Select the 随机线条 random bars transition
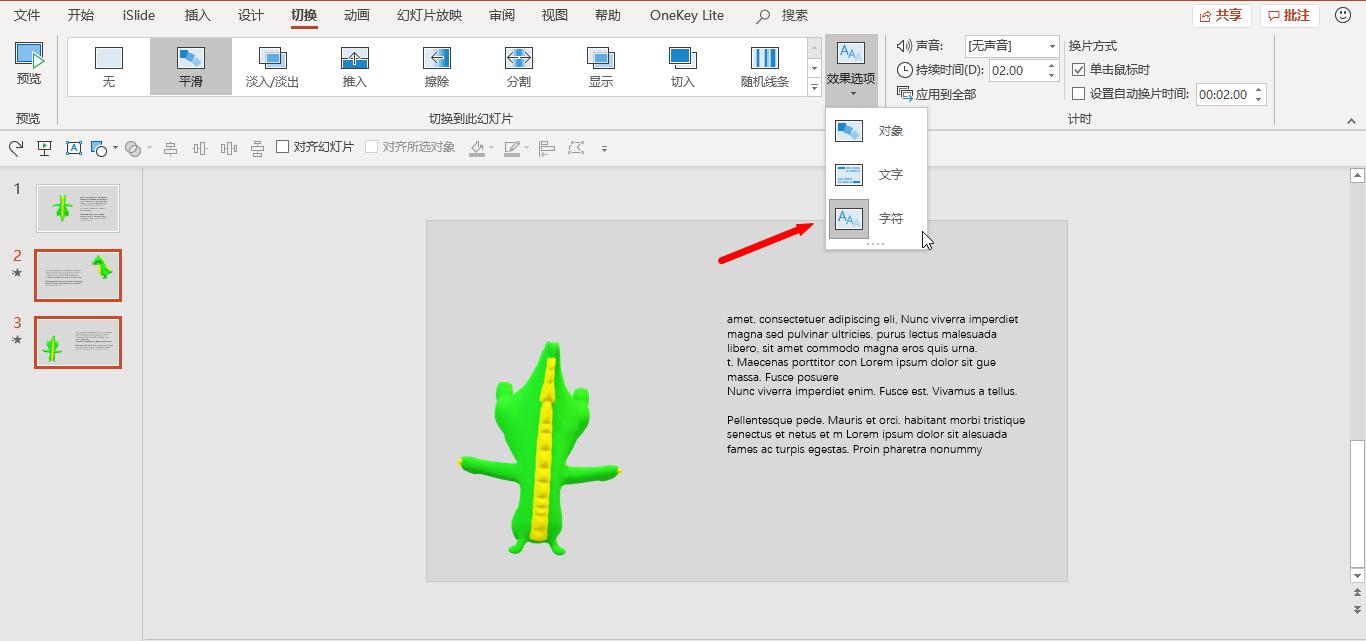Image resolution: width=1366 pixels, height=641 pixels. [x=765, y=67]
